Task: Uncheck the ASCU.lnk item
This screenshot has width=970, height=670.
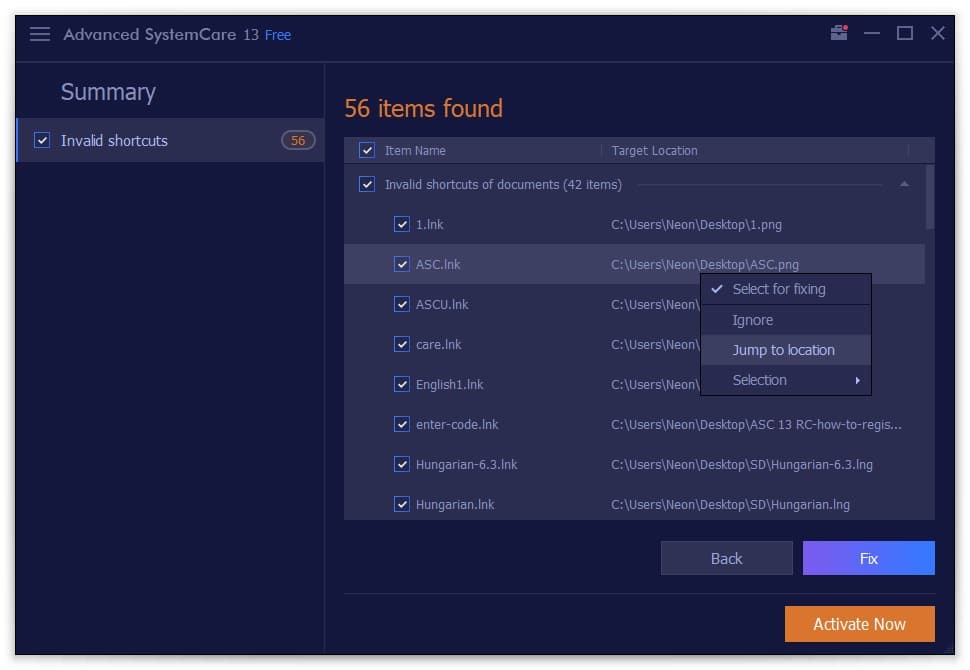Action: (401, 304)
